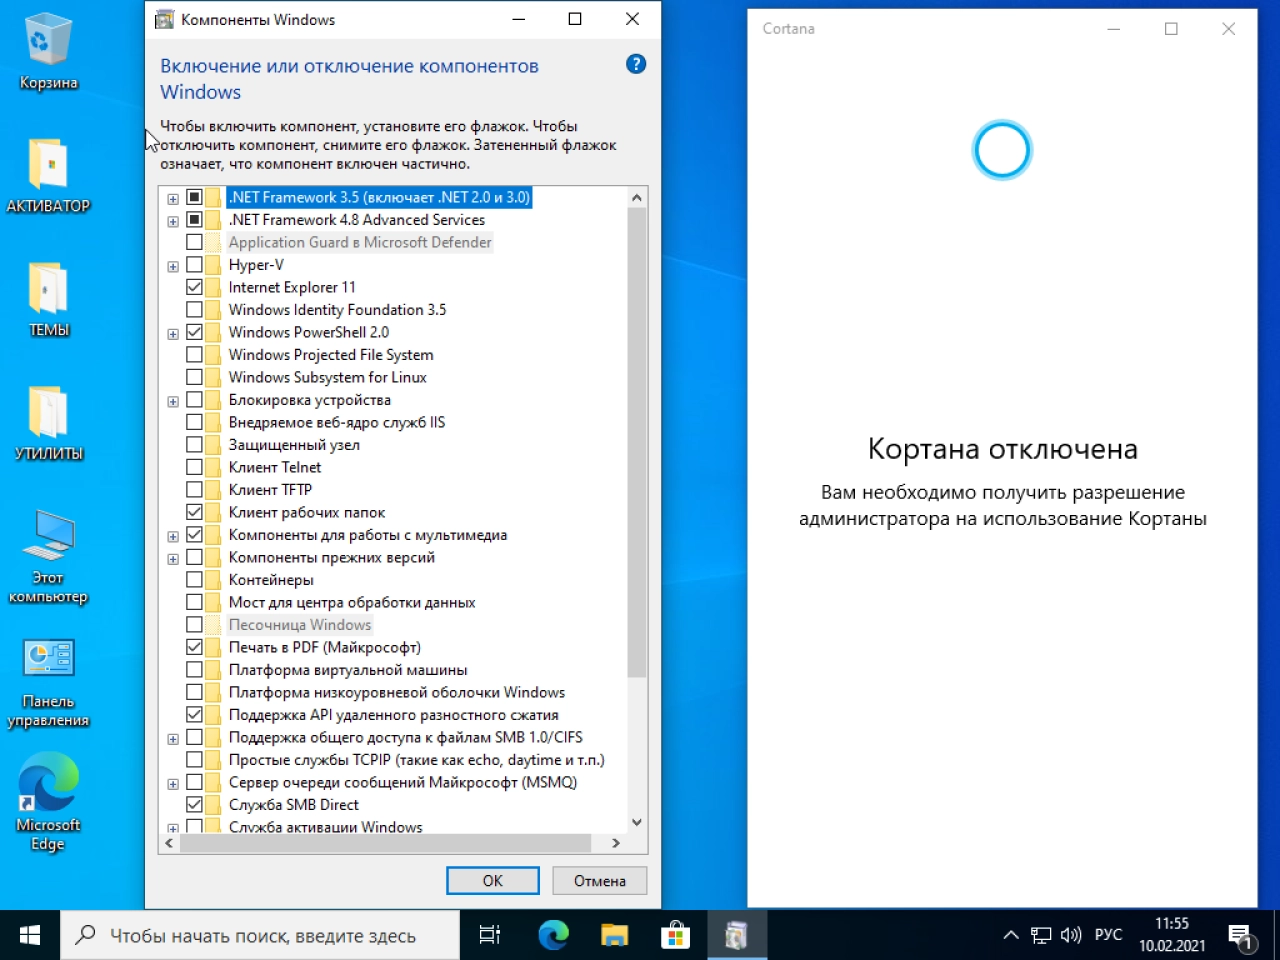
Task: Expand the Hyper-V tree node
Action: pos(173,267)
